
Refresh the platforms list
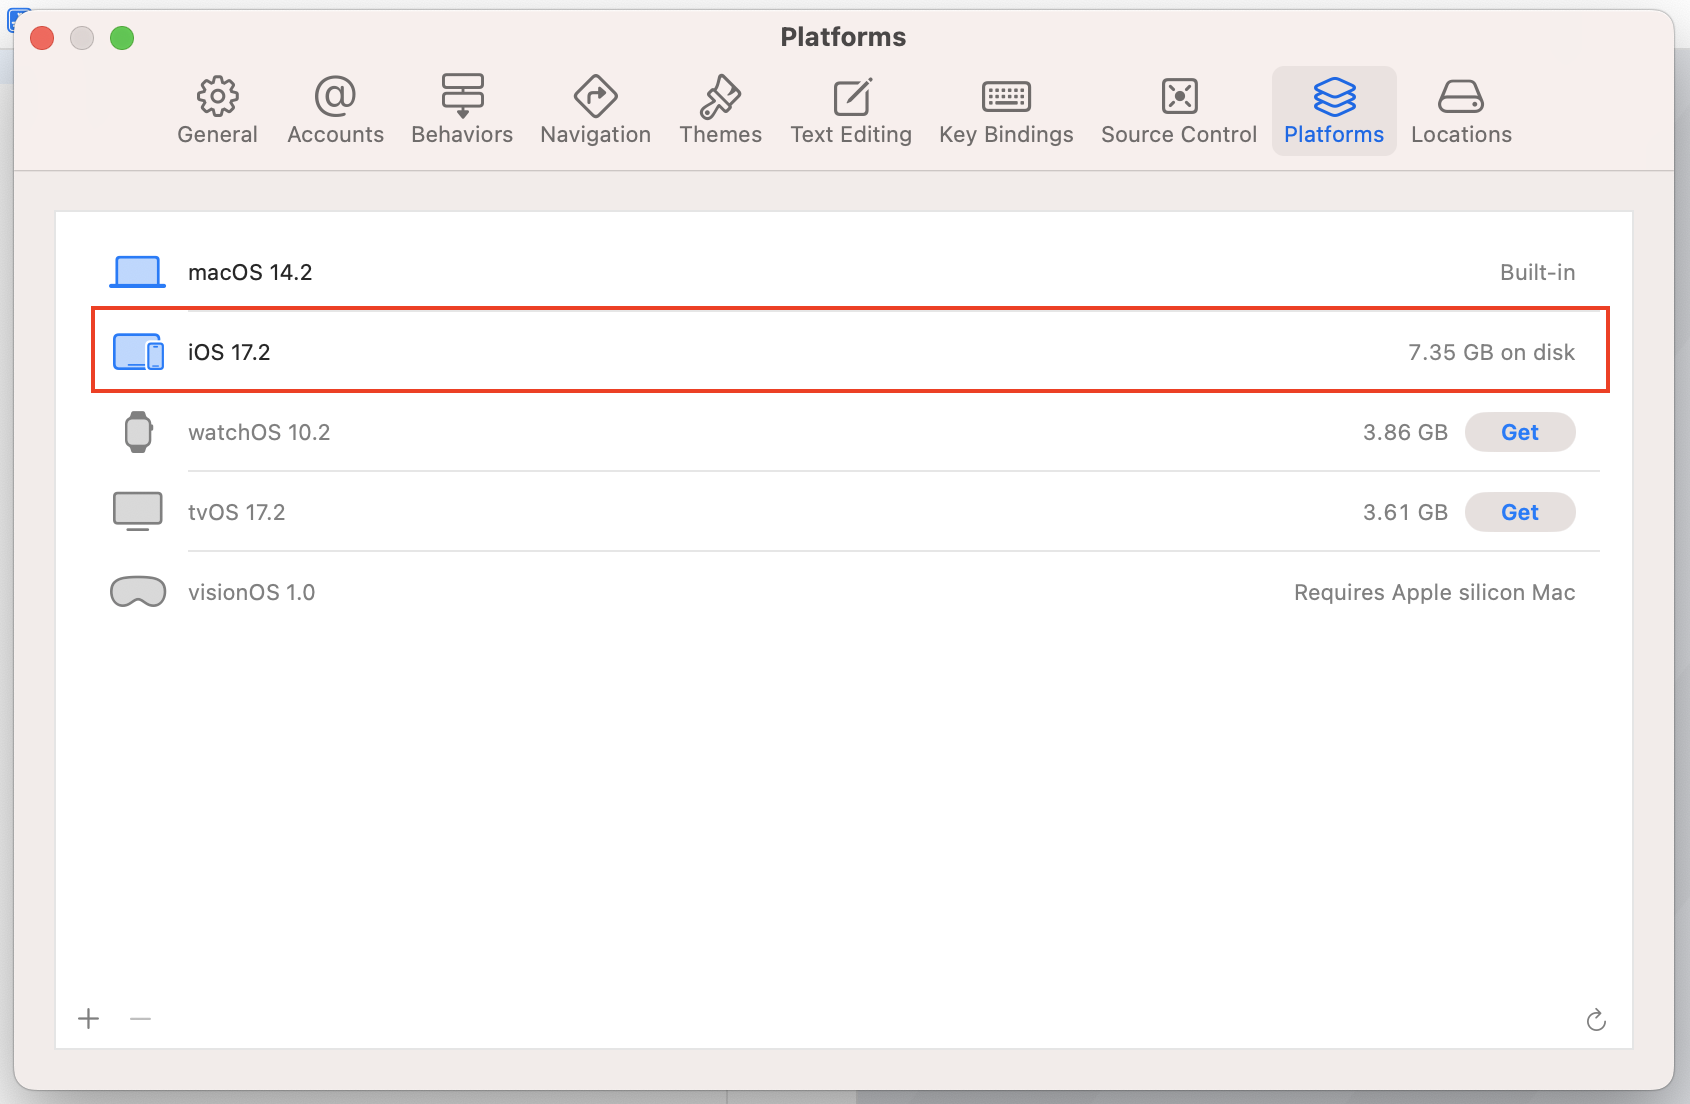1596,1019
